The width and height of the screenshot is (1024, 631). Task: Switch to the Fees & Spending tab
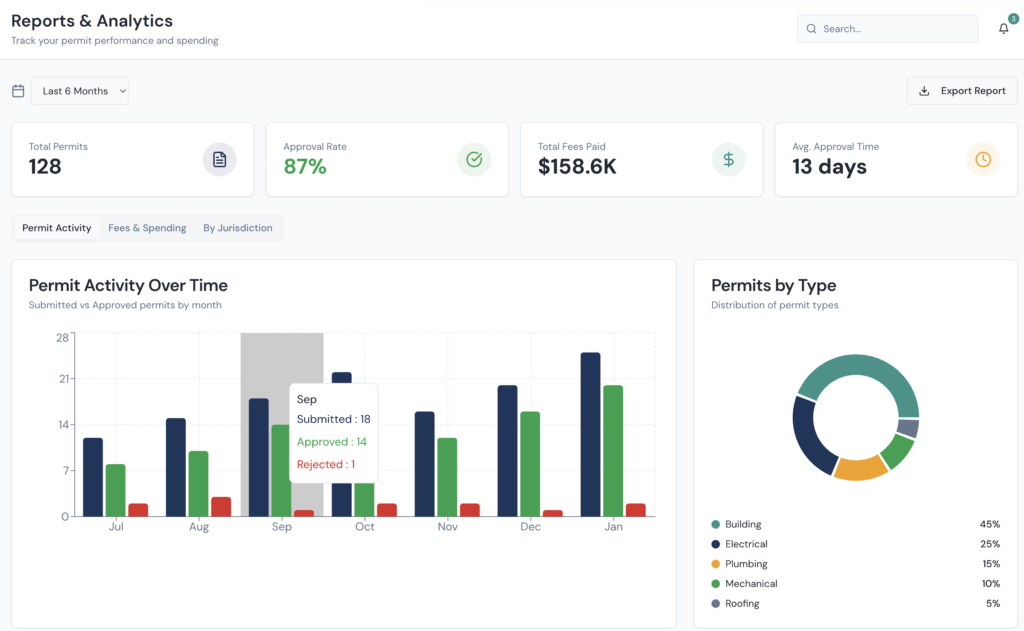click(147, 228)
